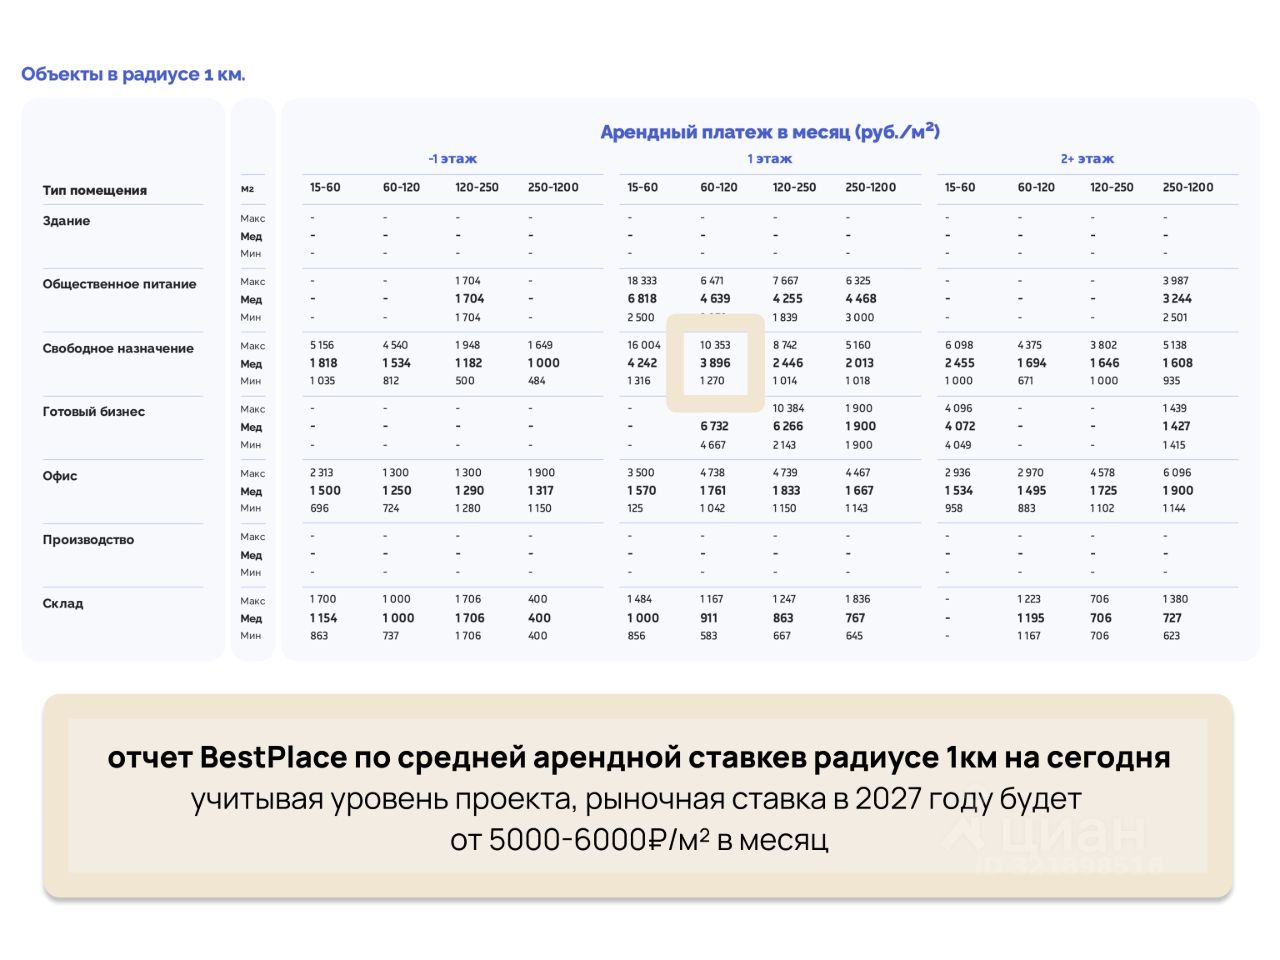Screen dimensions: 1280x960
Task: Click the Склад median "727"
Action: click(x=1172, y=618)
